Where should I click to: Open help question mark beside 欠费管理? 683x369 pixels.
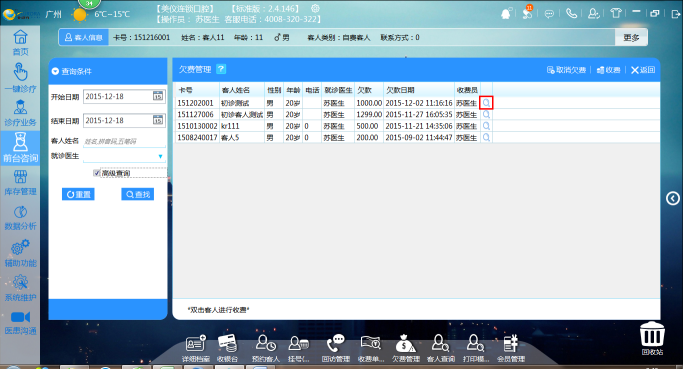click(x=221, y=69)
